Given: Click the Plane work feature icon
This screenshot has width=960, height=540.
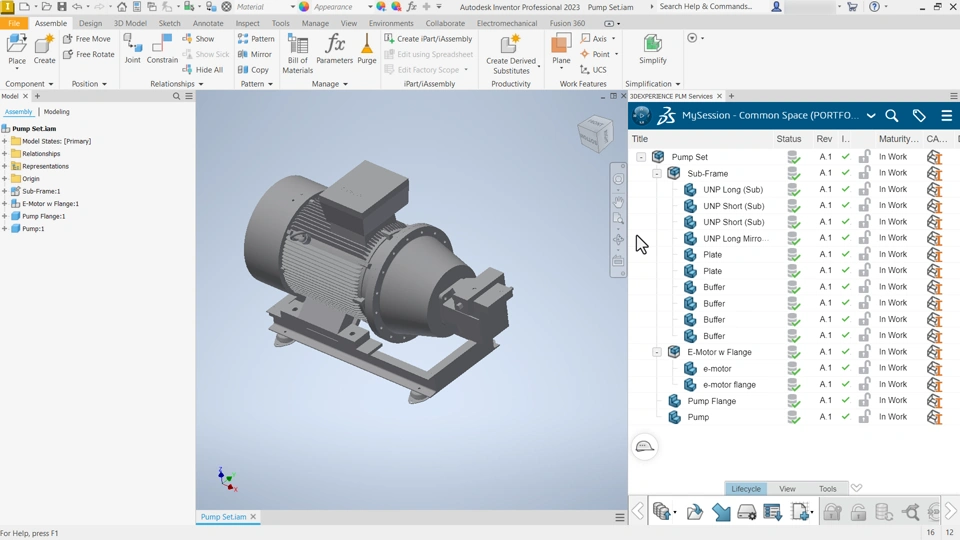Looking at the screenshot, I should click(x=561, y=45).
